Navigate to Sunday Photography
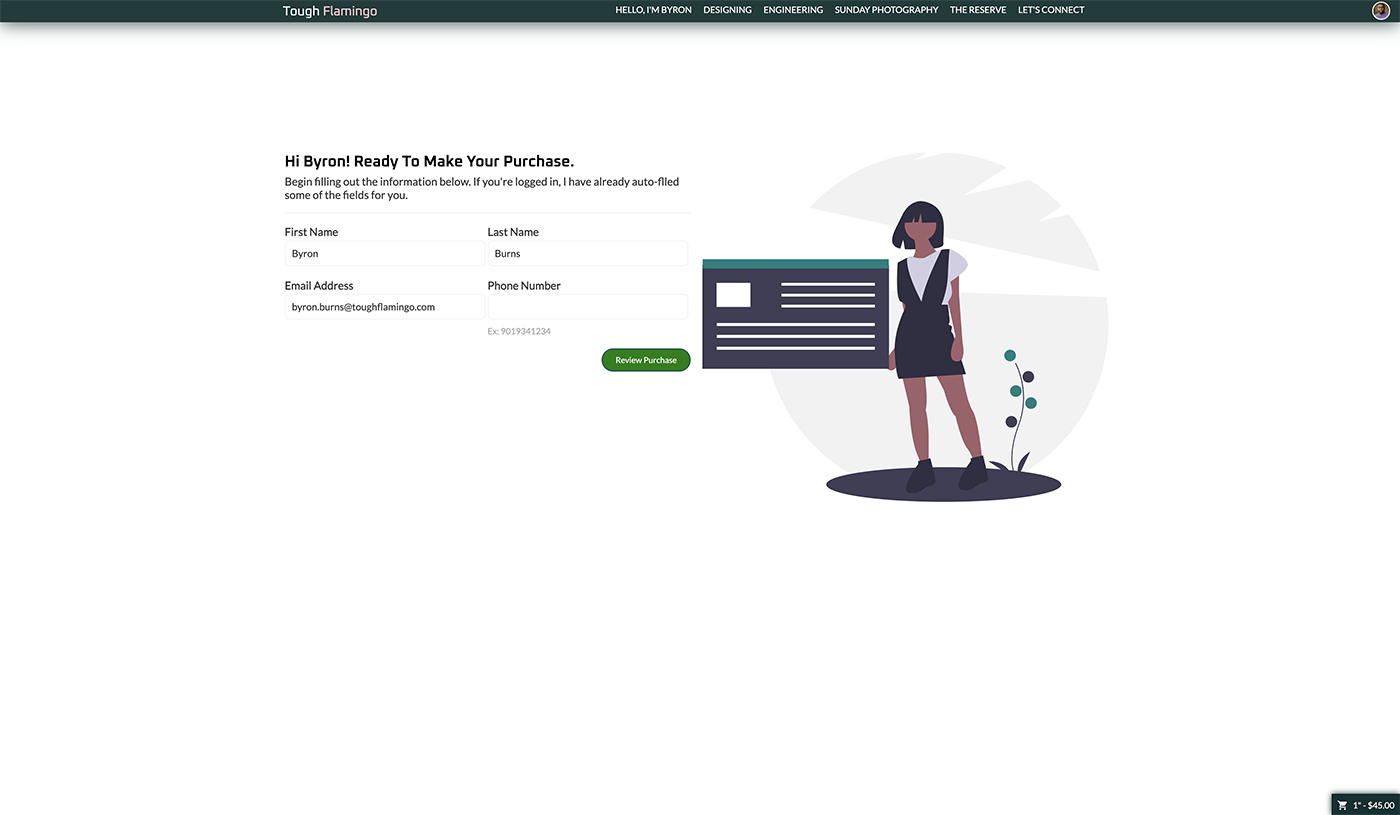Viewport: 1400px width, 815px height. click(886, 10)
